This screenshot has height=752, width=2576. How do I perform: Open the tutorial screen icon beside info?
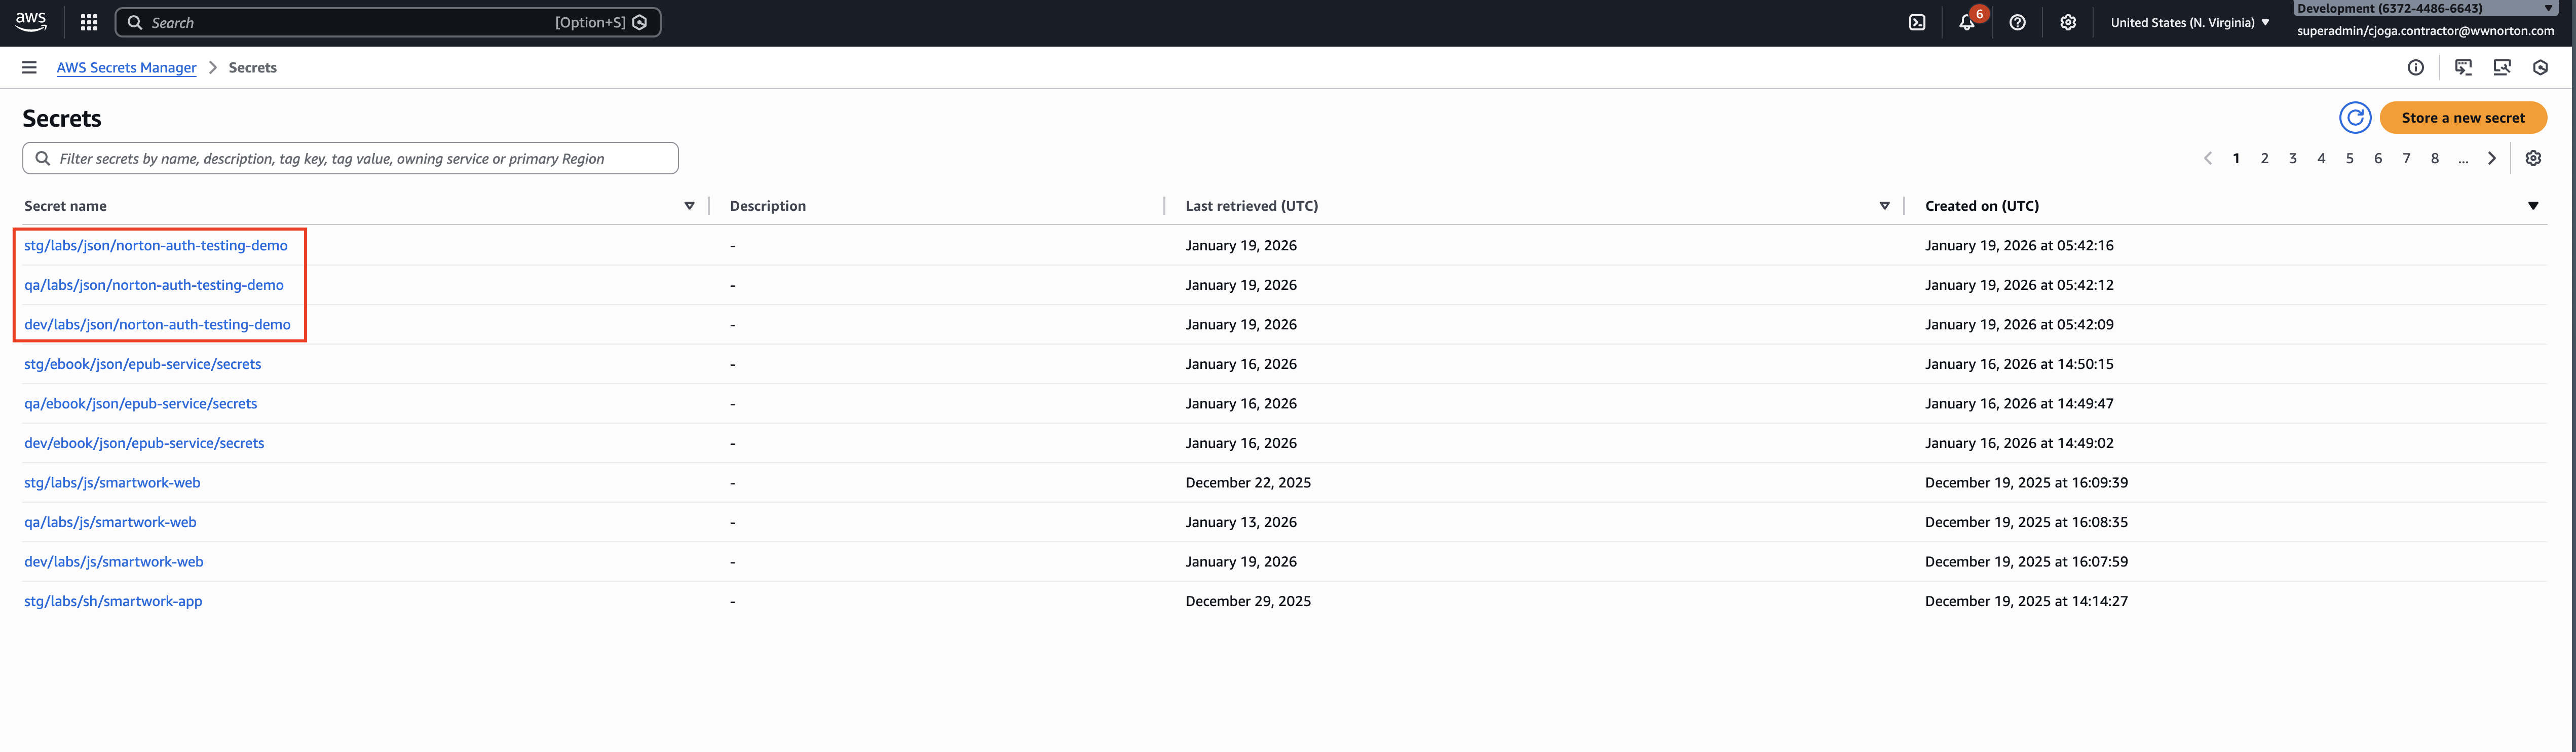(x=2463, y=67)
